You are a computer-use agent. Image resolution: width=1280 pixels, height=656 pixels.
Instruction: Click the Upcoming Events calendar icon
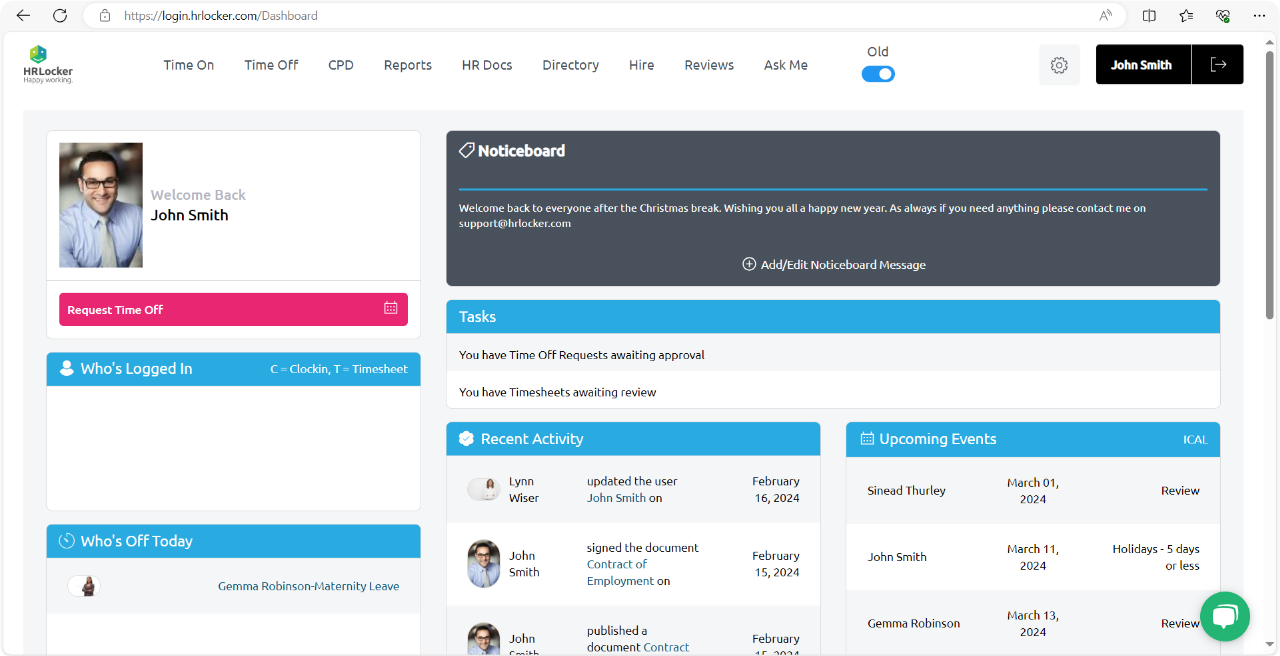[x=866, y=439]
